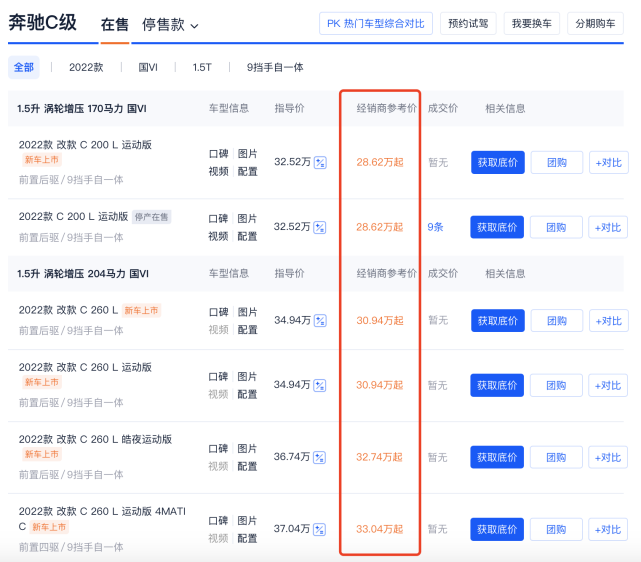Select the 全部 filter
This screenshot has width=641, height=562.
click(x=24, y=67)
